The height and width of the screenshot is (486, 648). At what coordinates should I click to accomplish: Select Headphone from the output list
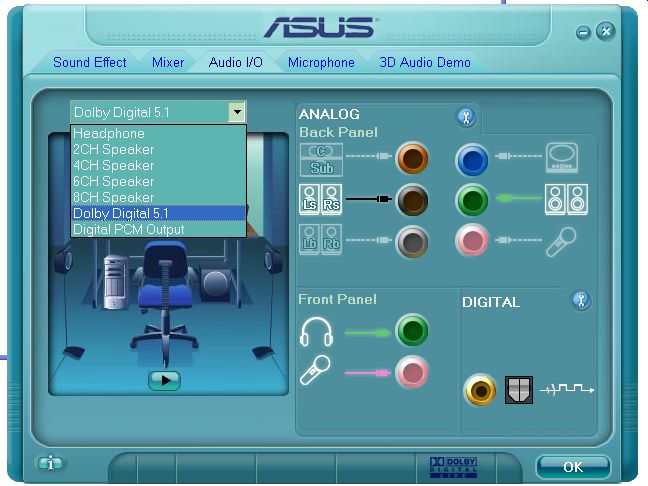(159, 133)
